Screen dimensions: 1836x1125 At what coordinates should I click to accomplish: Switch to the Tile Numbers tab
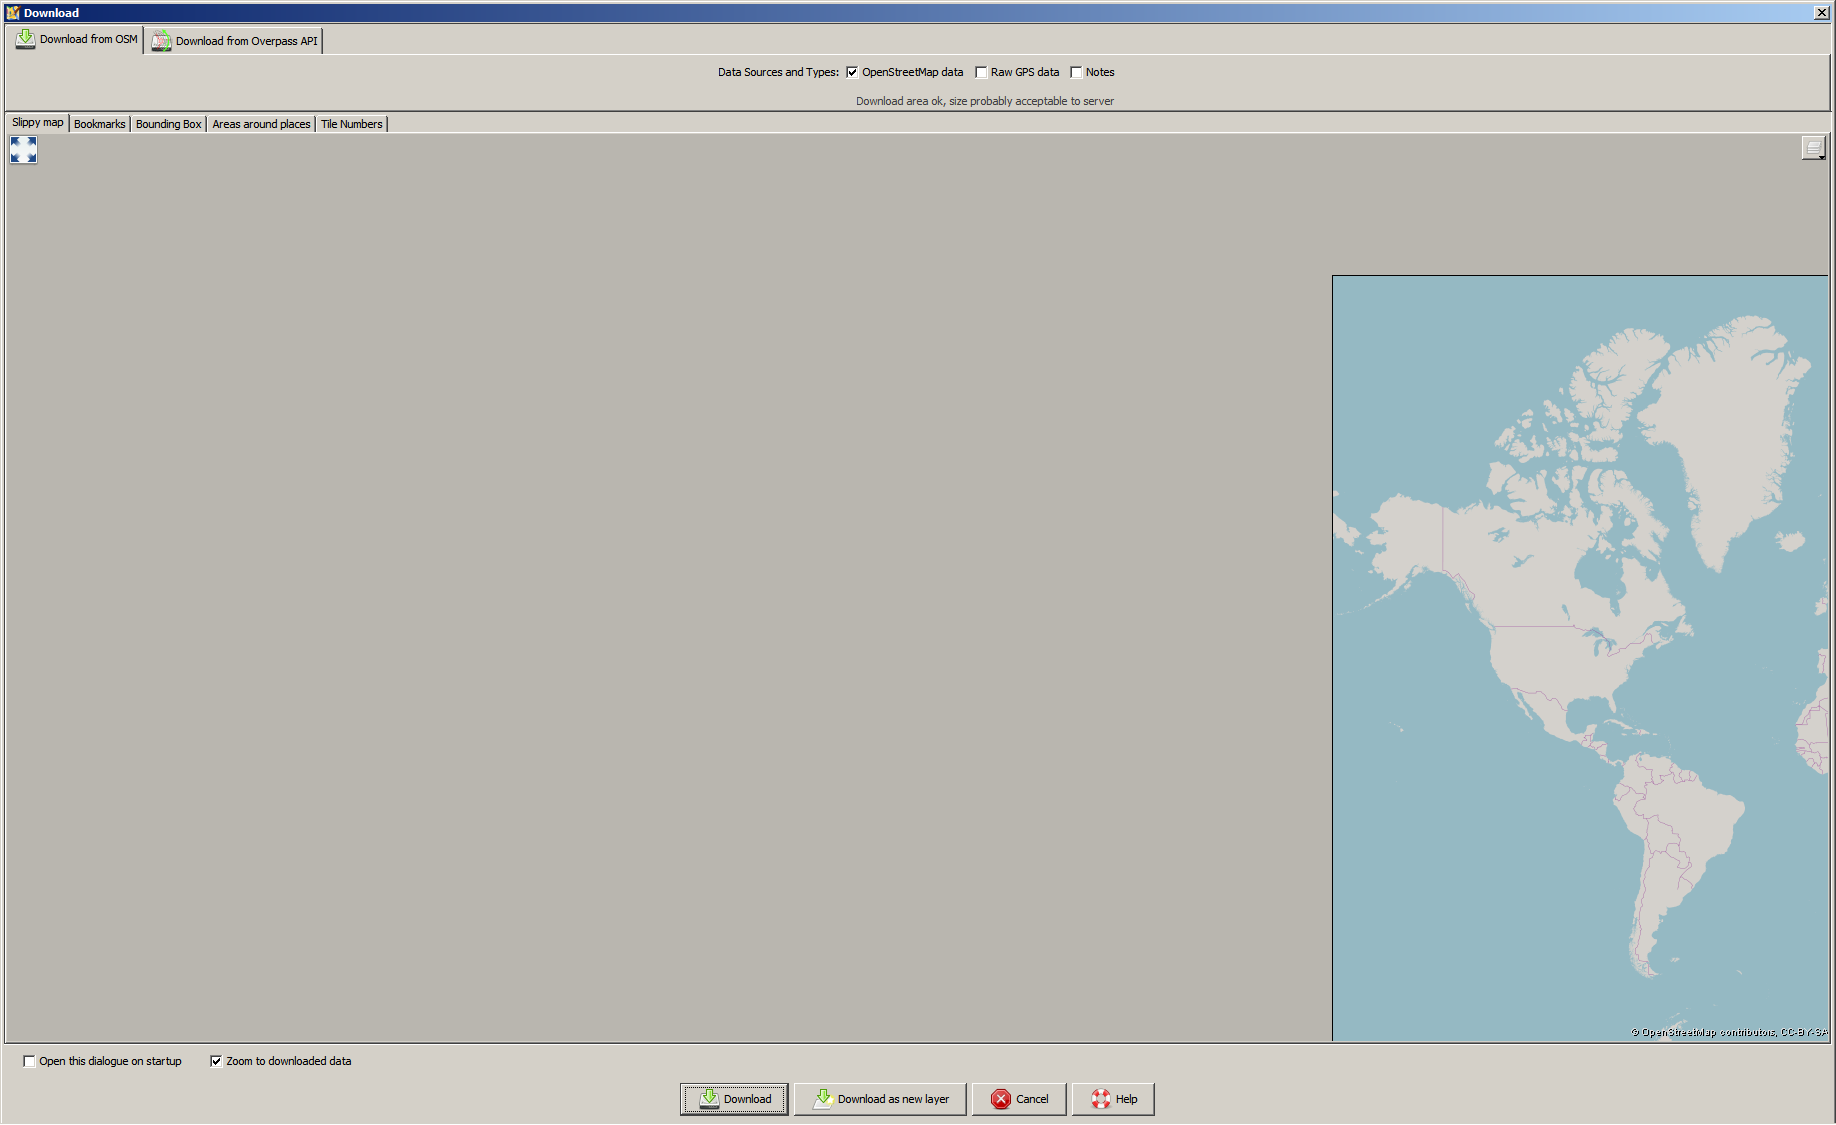pos(351,124)
